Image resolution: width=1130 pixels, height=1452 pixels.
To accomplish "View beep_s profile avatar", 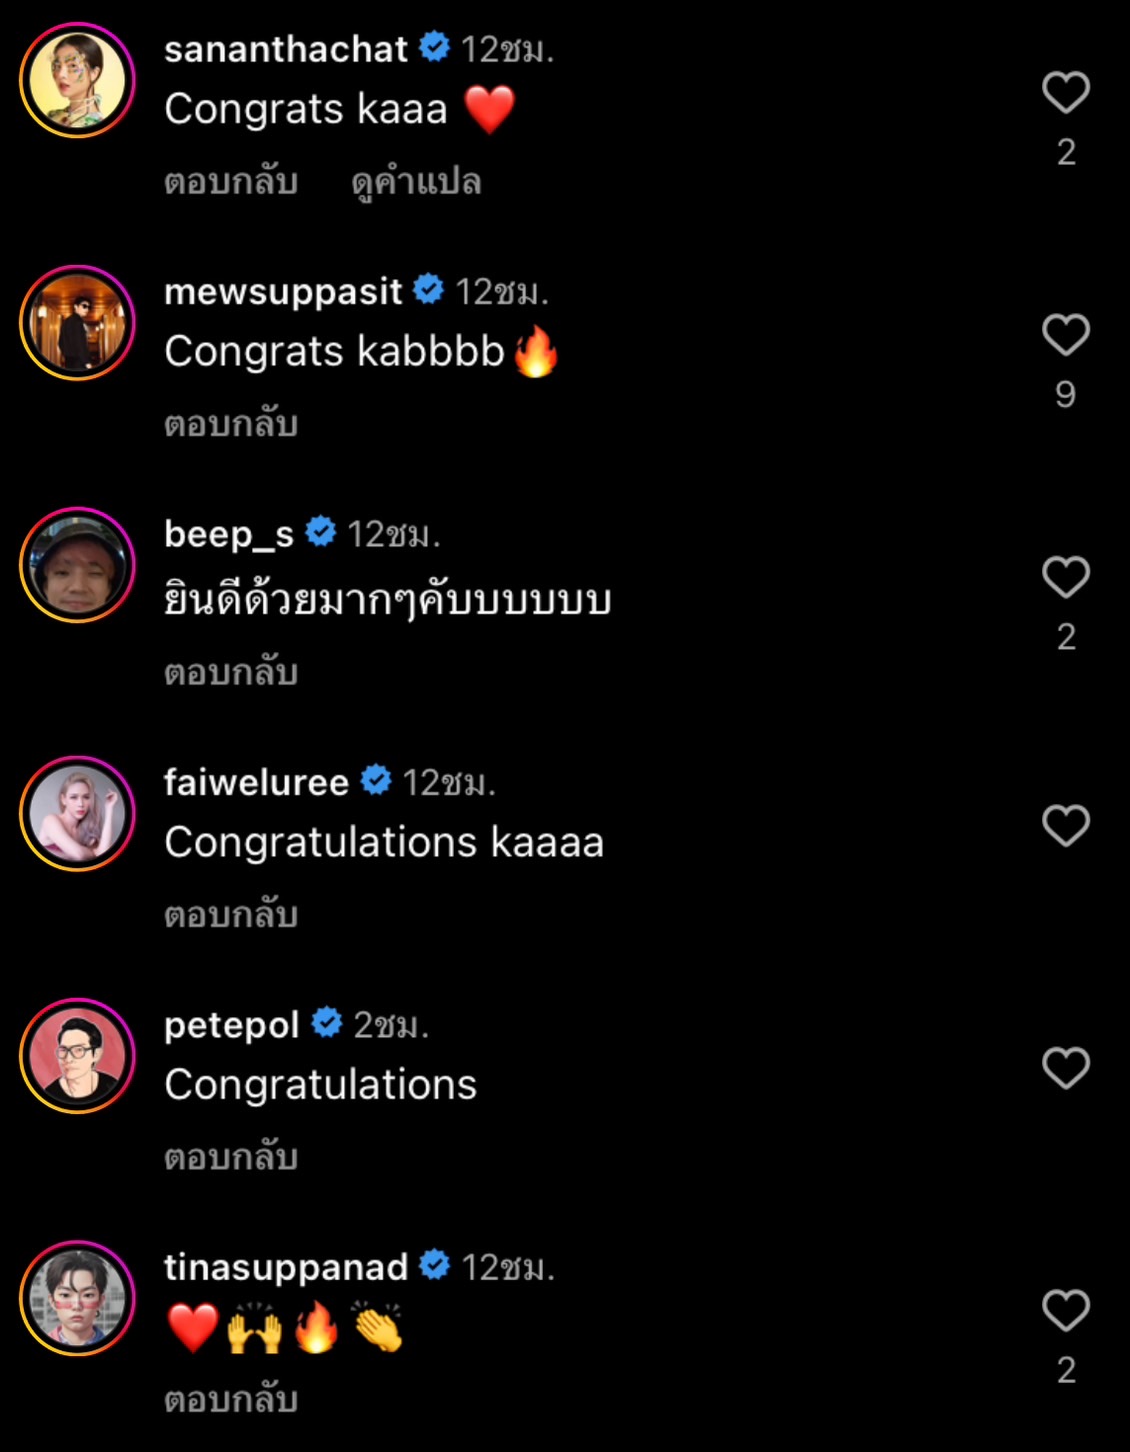I will pyautogui.click(x=77, y=565).
